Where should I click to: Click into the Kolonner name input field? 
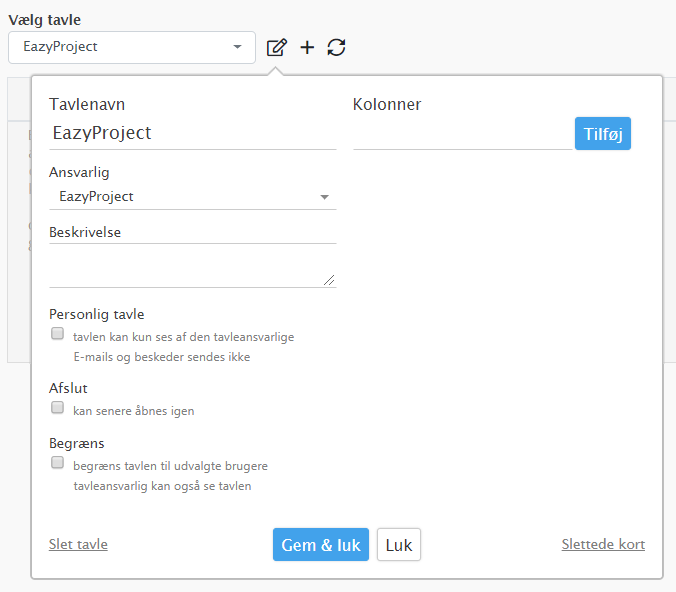click(x=463, y=134)
